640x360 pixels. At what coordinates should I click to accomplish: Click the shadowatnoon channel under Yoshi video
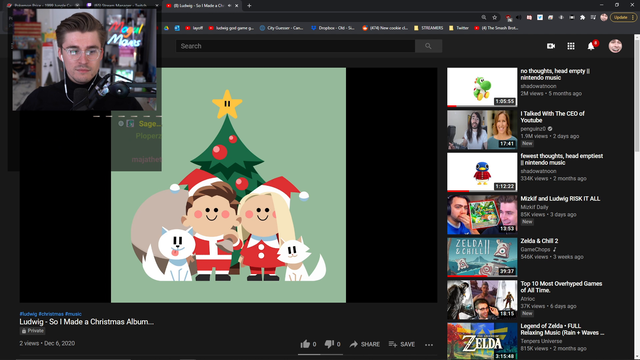tap(538, 86)
